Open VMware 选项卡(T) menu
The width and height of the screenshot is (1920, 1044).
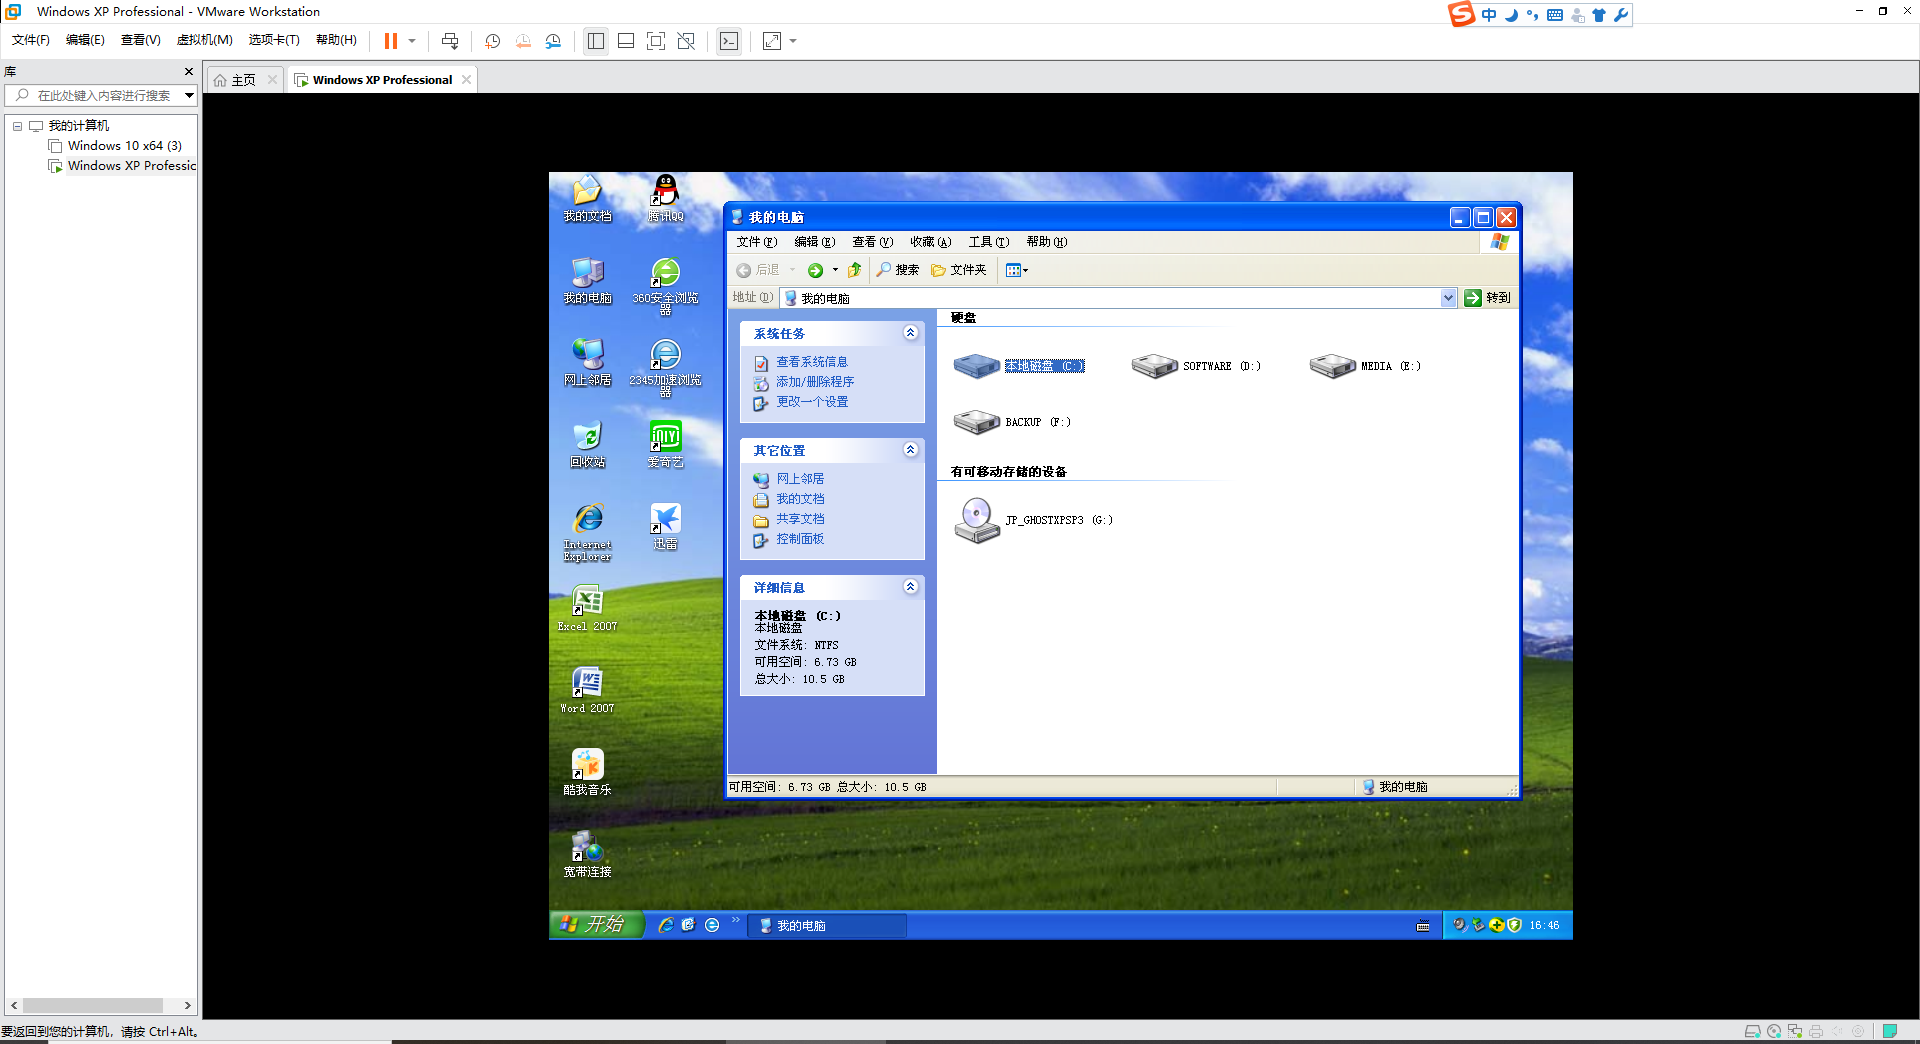point(274,40)
